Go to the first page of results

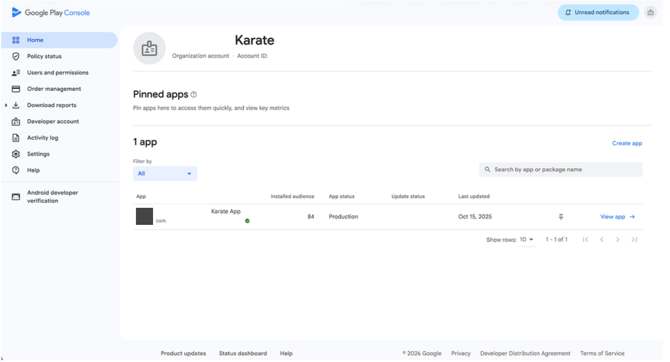(x=585, y=239)
